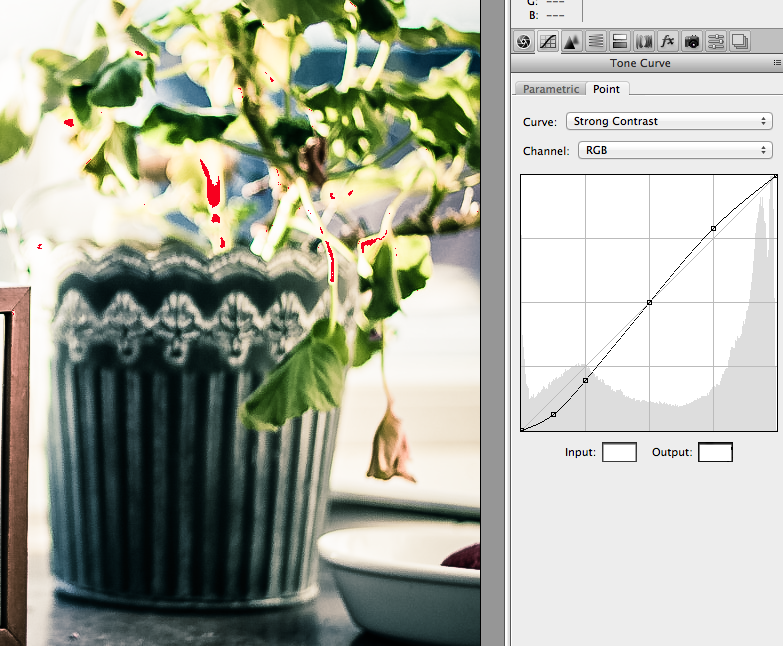Select the upper-right highlight curve point

tap(714, 228)
